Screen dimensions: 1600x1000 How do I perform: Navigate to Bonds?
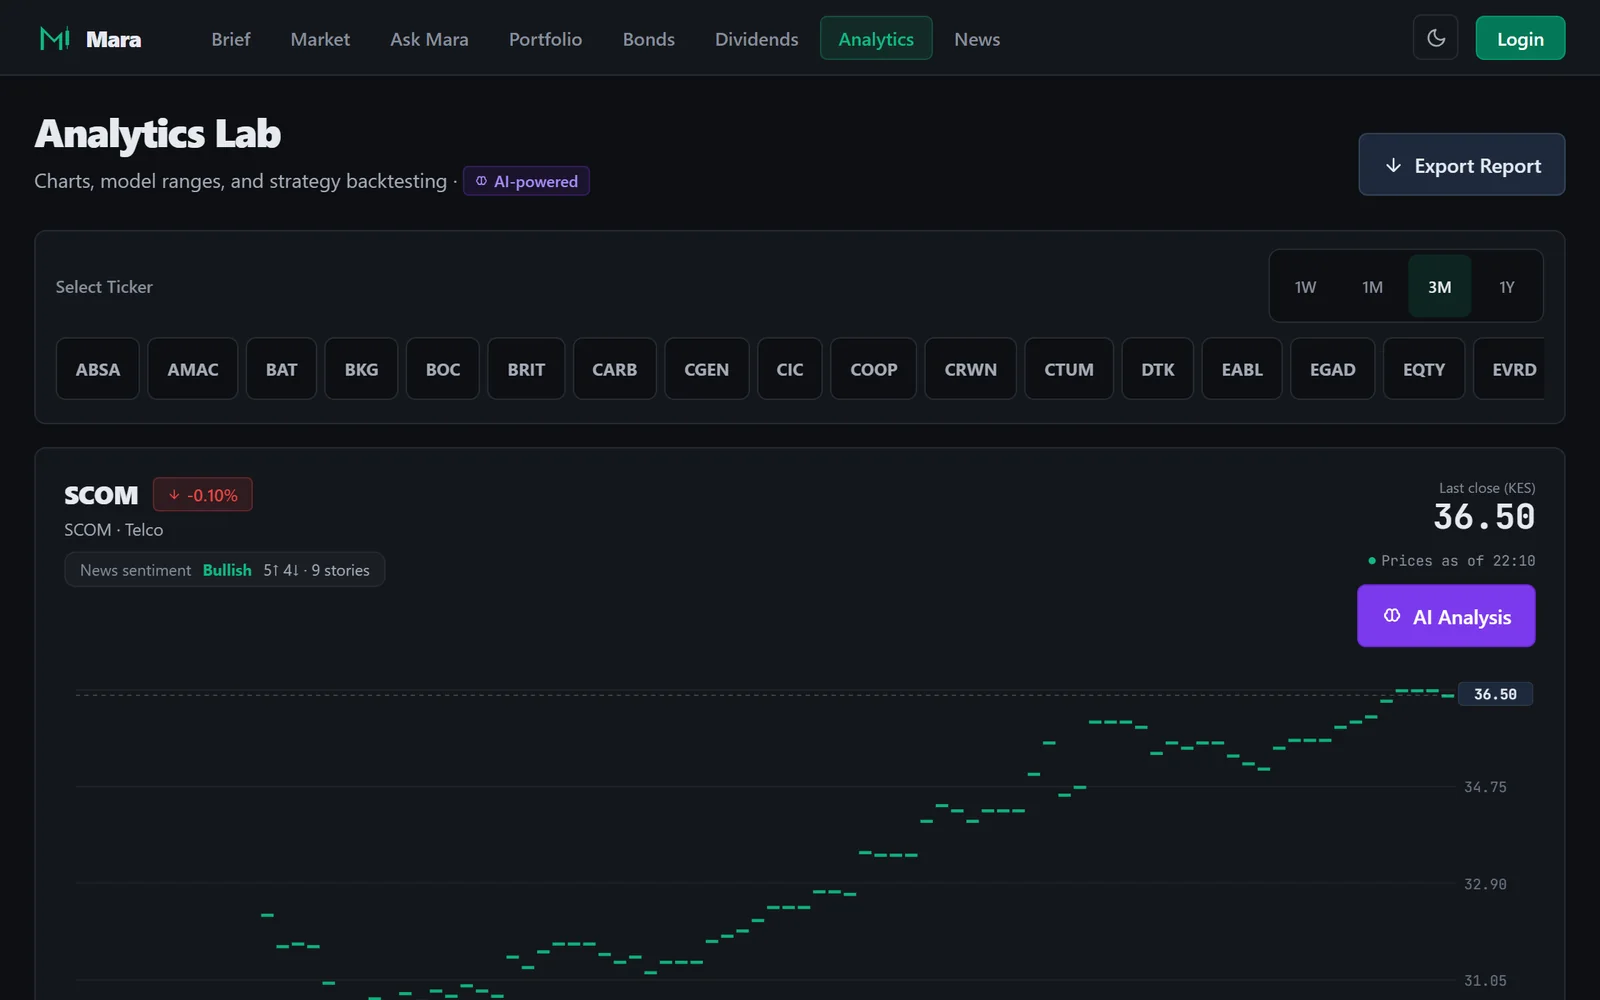coord(649,39)
